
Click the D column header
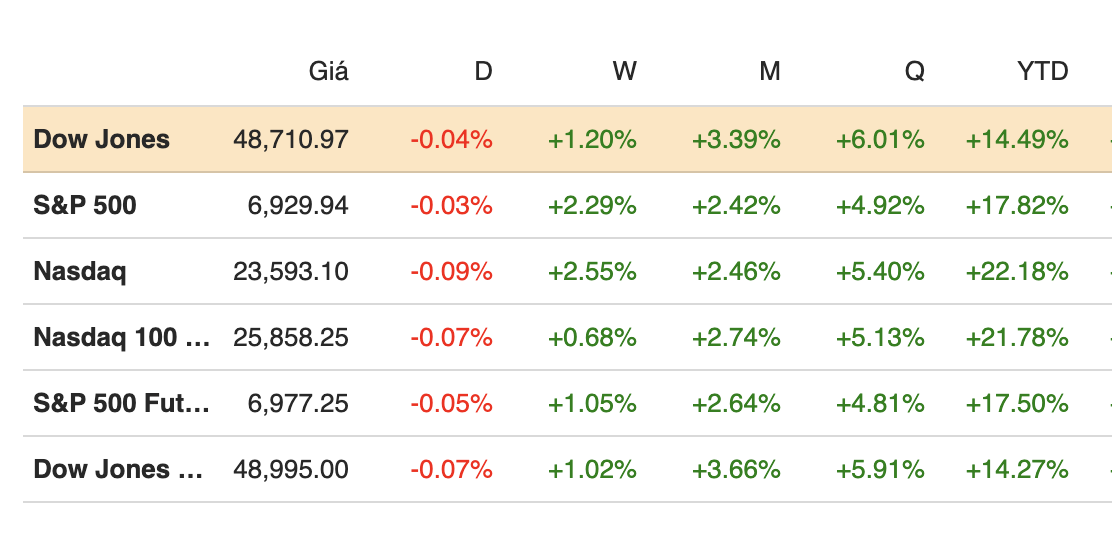point(483,71)
